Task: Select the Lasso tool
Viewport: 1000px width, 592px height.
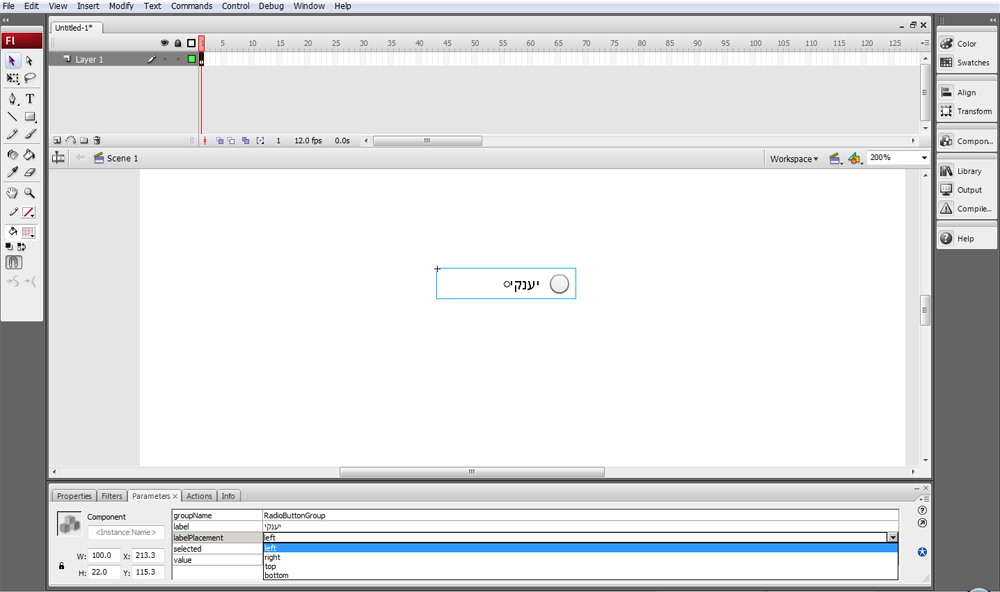Action: tap(29, 78)
